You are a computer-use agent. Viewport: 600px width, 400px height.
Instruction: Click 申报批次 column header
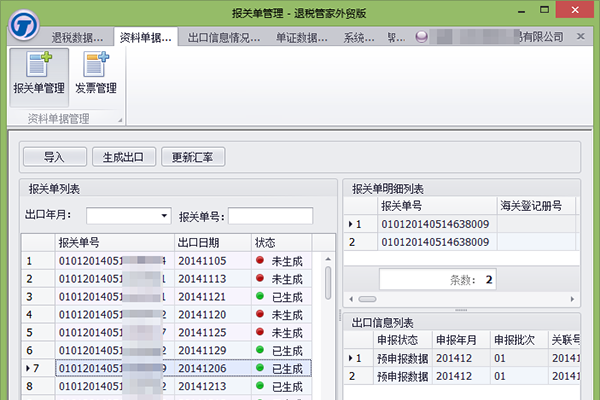point(519,340)
